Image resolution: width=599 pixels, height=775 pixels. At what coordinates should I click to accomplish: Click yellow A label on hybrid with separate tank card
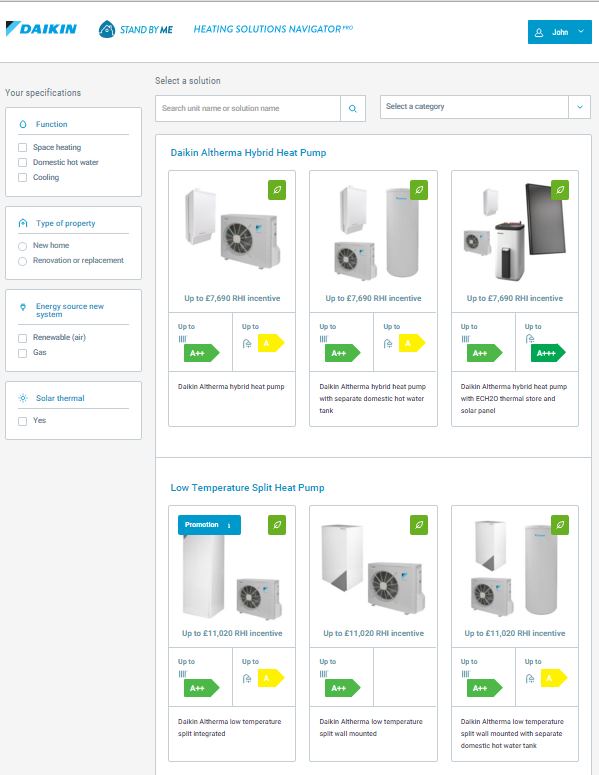coord(412,343)
